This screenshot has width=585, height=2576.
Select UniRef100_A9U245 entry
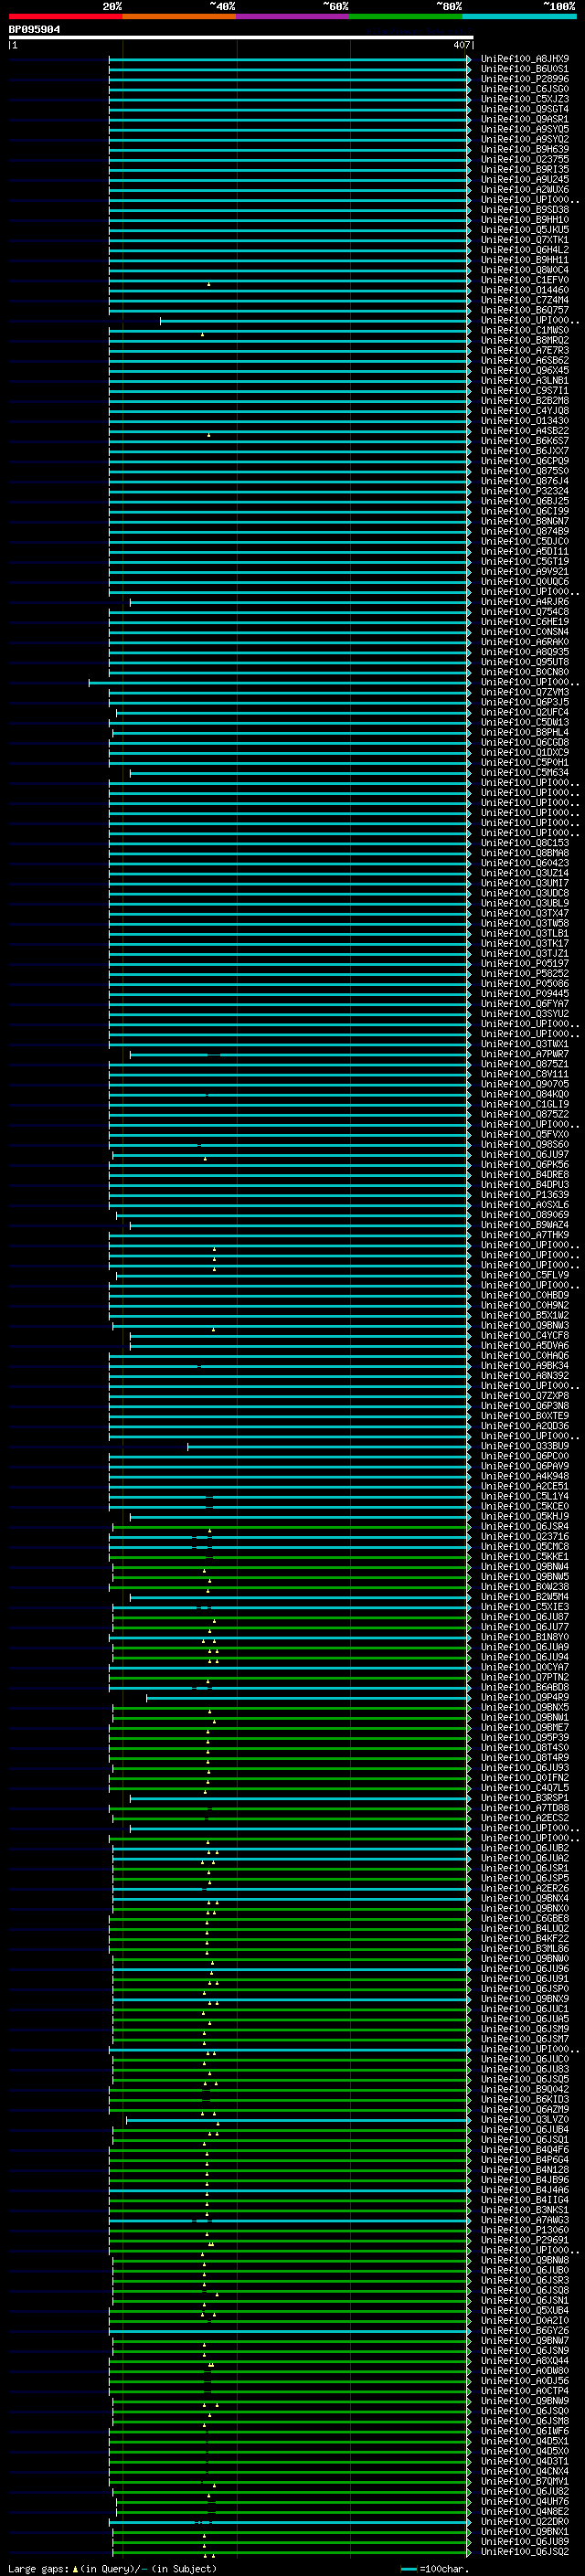524,179
